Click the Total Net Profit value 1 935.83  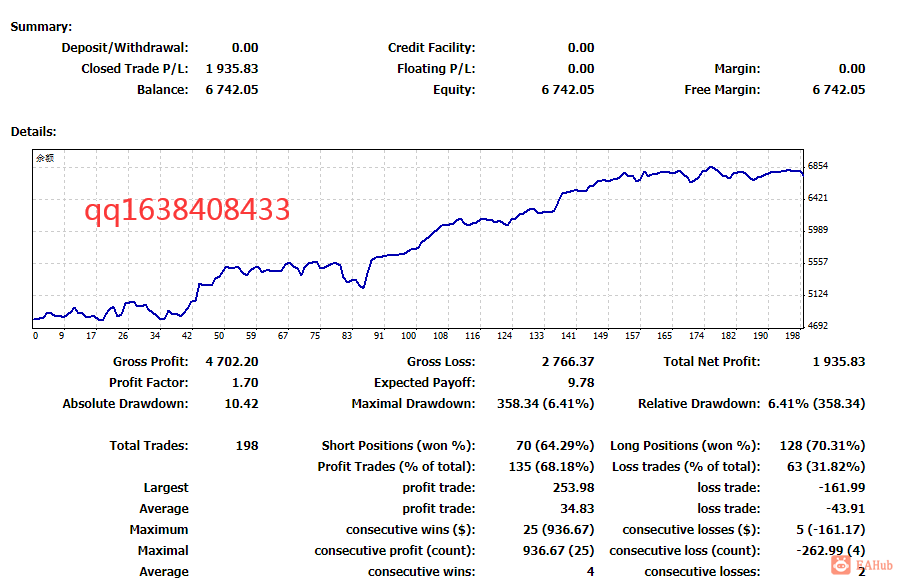point(839,362)
